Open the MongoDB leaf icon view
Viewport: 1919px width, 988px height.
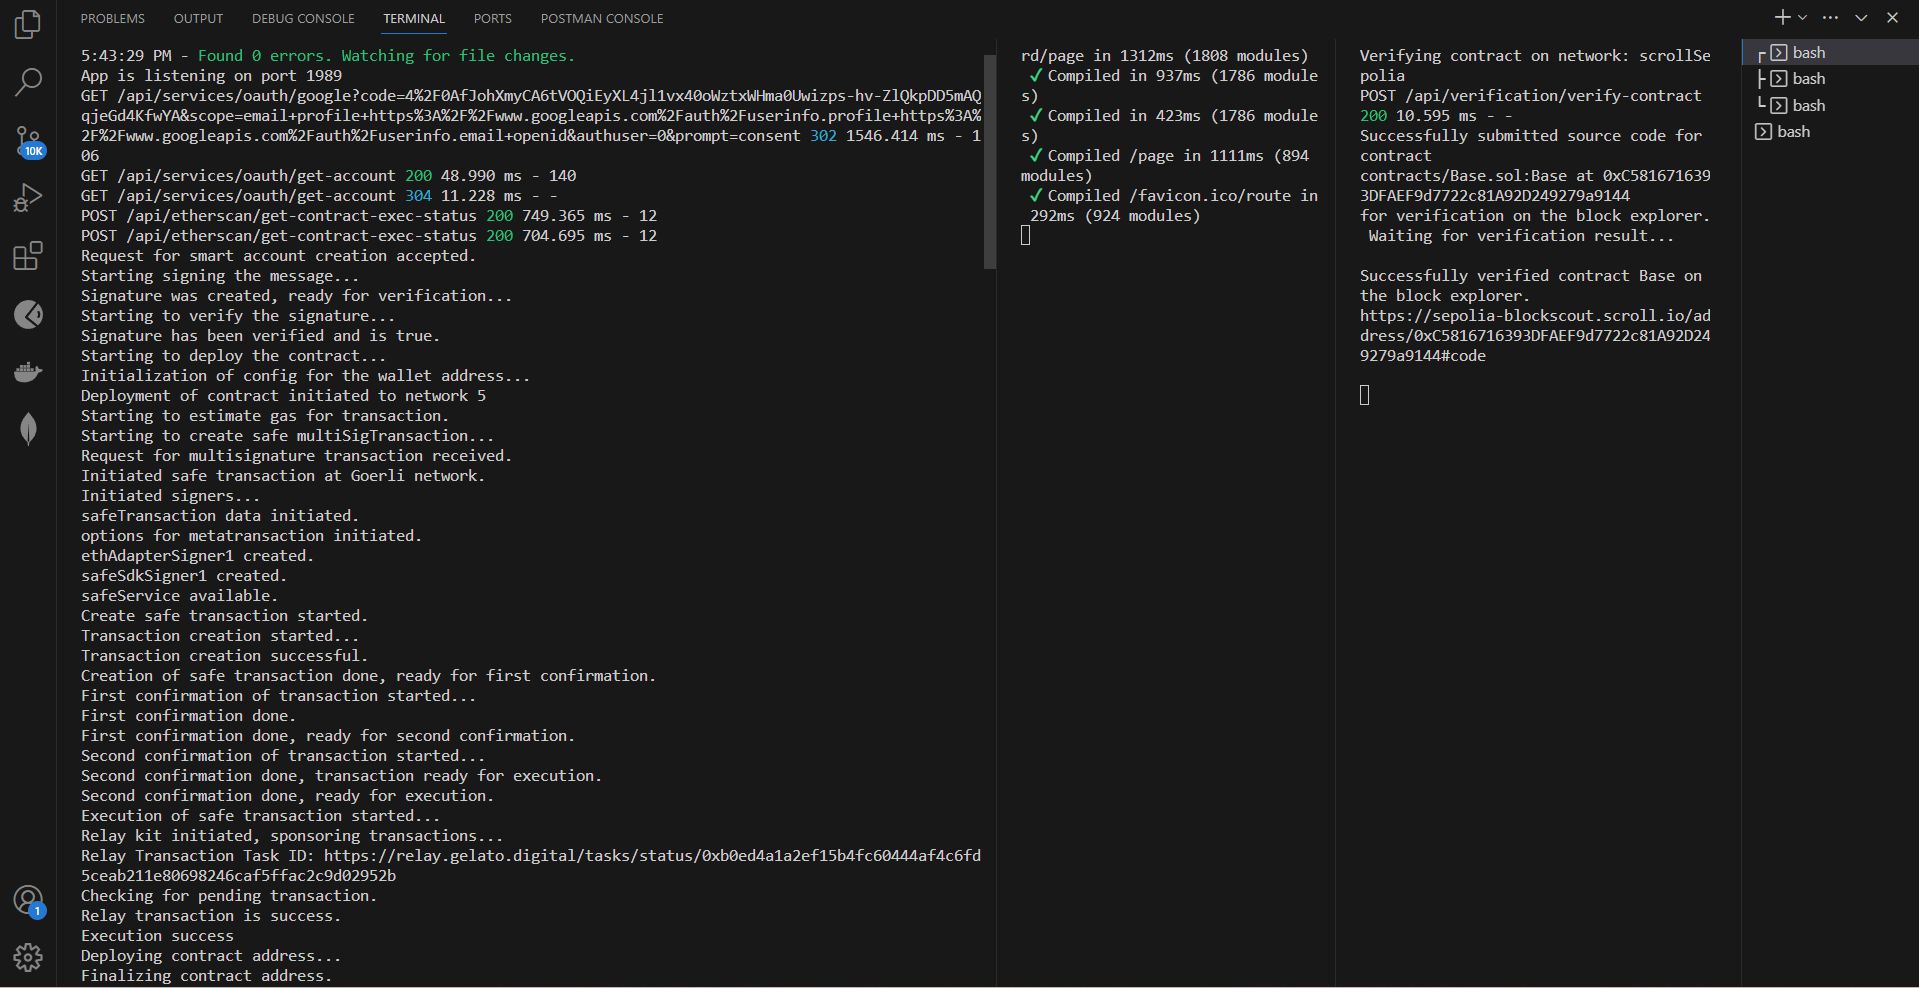(x=28, y=429)
